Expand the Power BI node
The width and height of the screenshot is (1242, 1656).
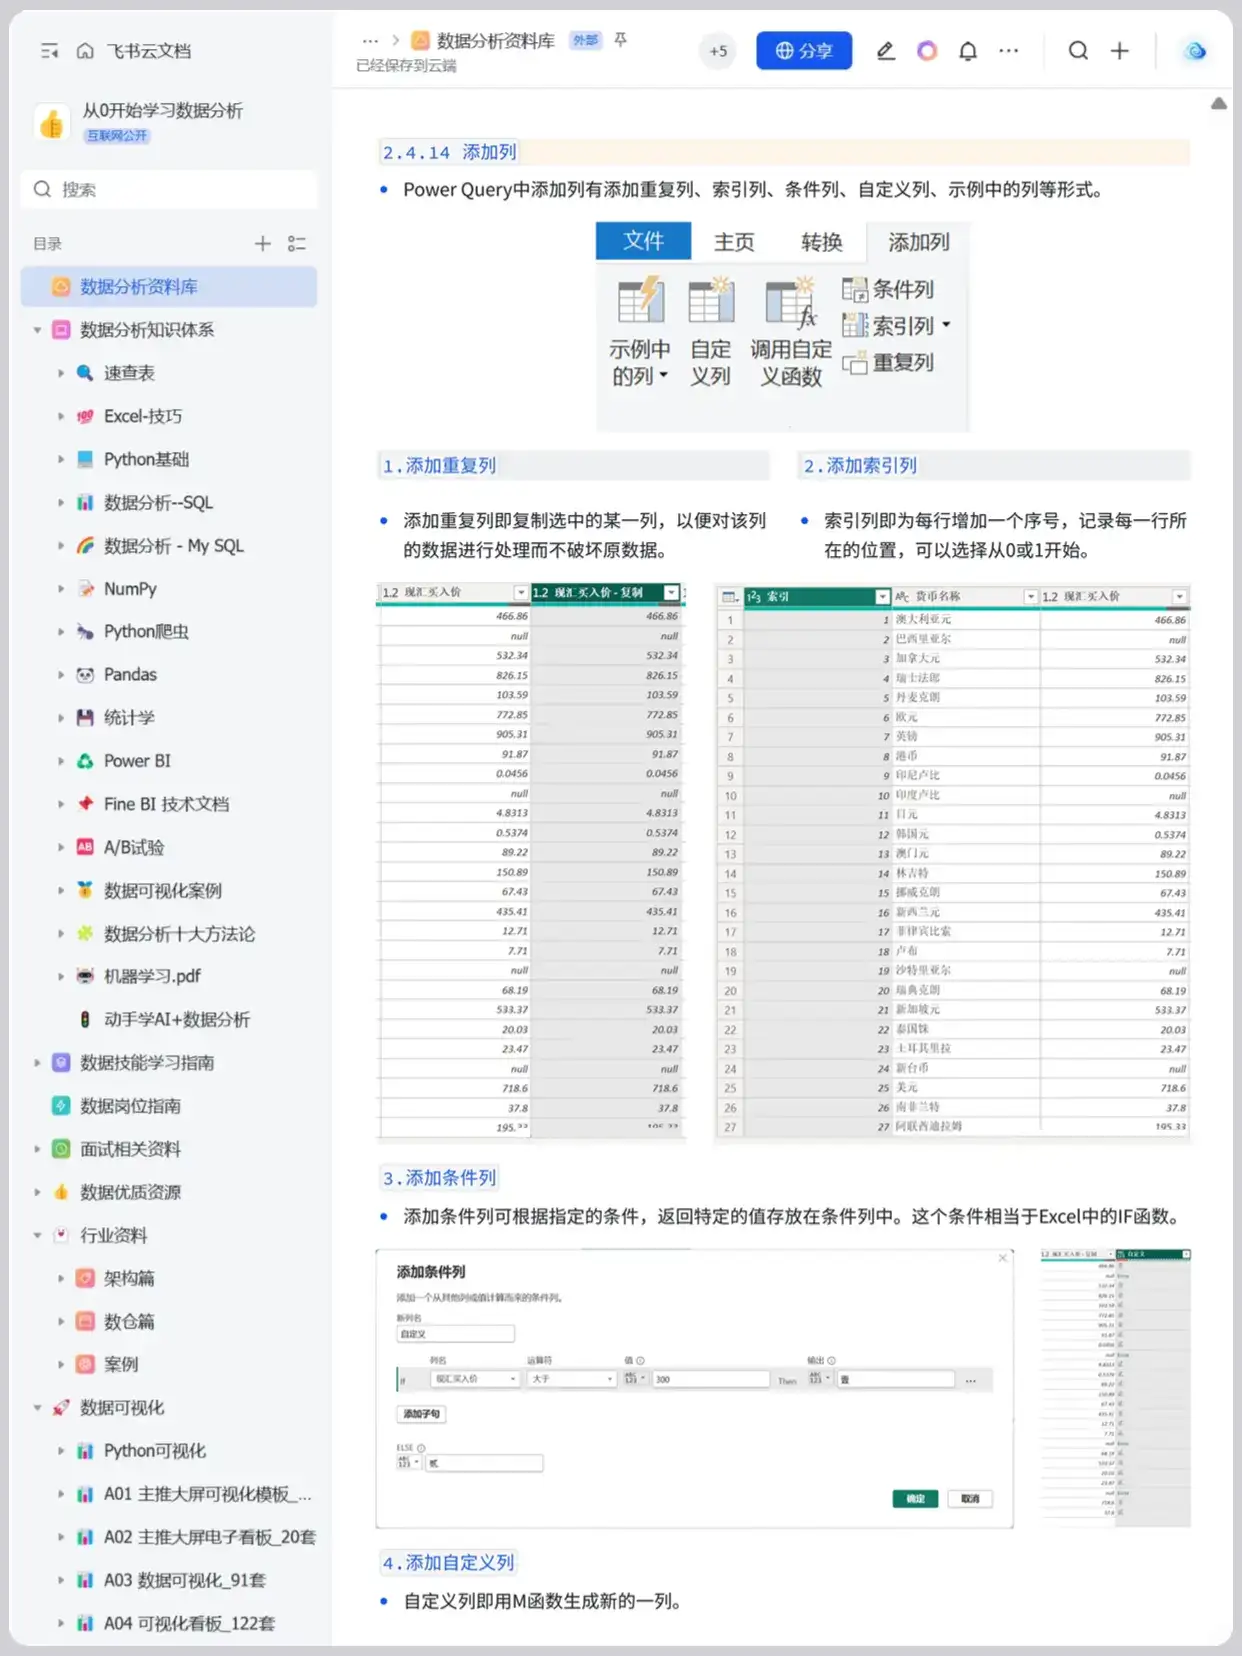click(60, 761)
